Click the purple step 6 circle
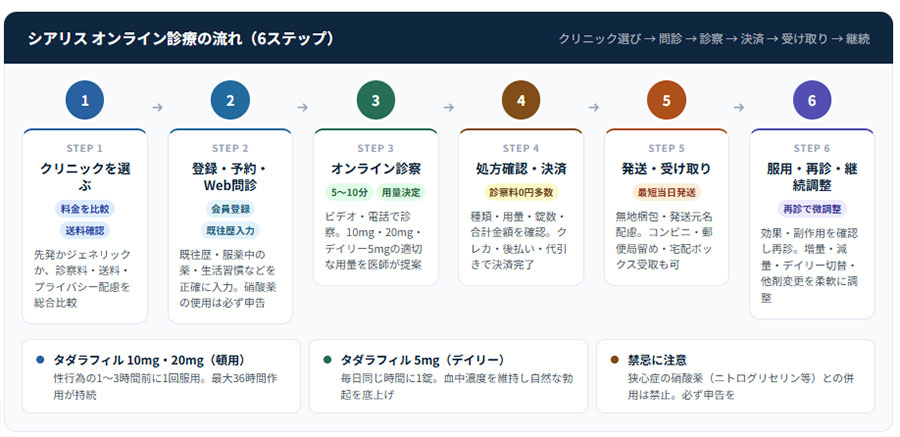This screenshot has height=437, width=900. click(812, 101)
